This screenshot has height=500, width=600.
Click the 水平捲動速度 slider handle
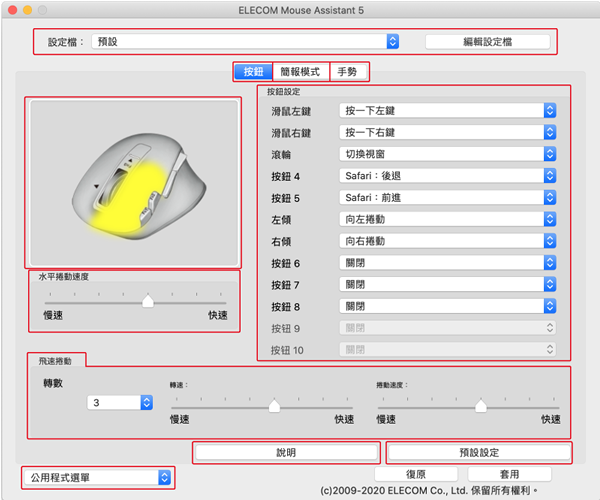(x=148, y=301)
